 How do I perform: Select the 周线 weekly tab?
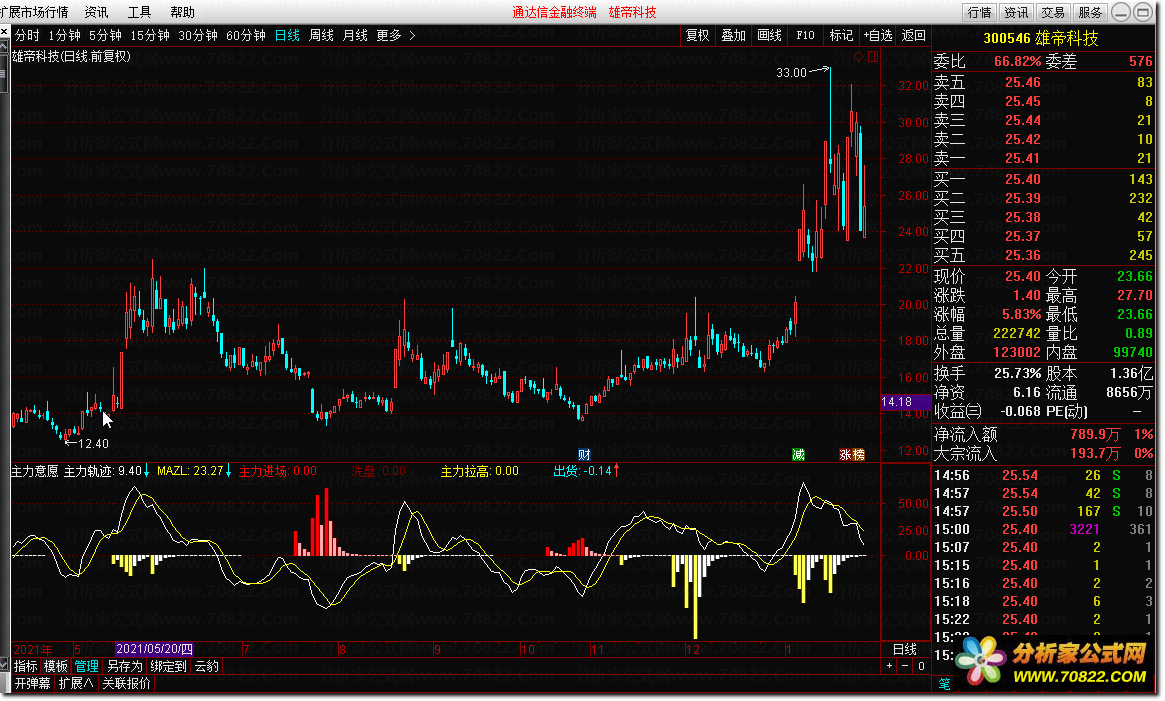click(x=321, y=35)
